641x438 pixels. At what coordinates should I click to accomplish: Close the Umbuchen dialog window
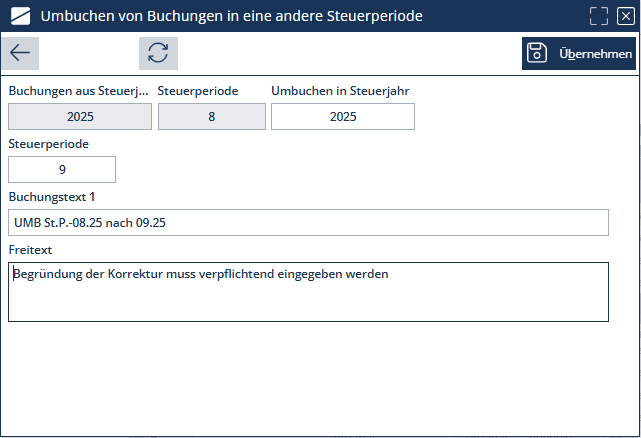[x=625, y=16]
